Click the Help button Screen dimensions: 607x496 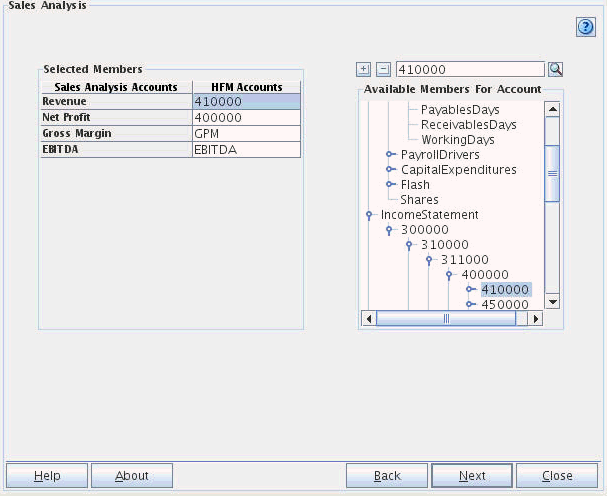coord(47,475)
